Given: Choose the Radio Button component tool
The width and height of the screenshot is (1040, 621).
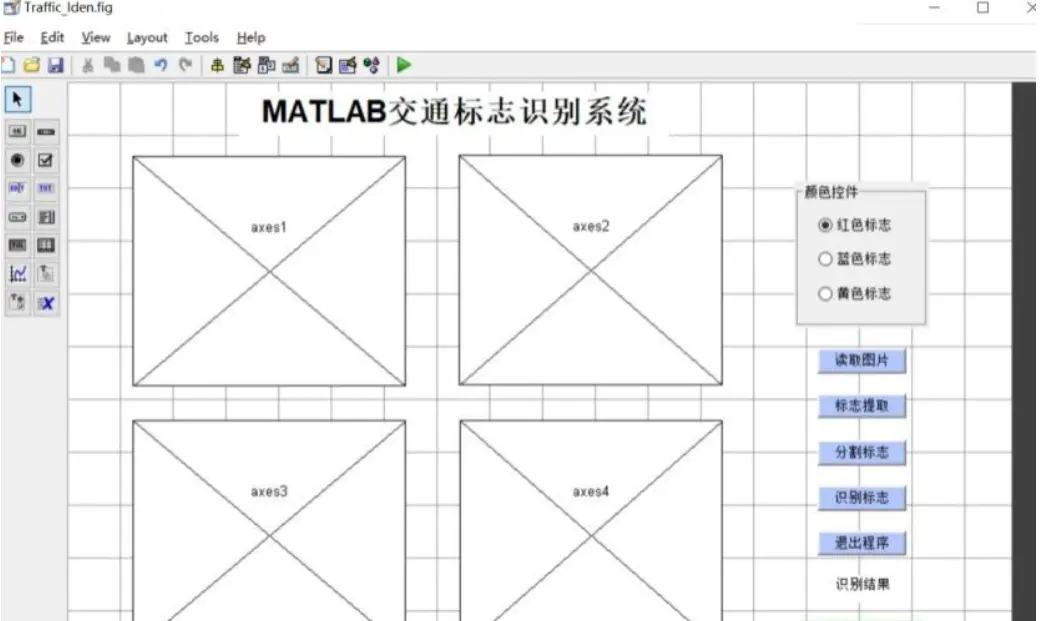Looking at the screenshot, I should click(x=17, y=161).
